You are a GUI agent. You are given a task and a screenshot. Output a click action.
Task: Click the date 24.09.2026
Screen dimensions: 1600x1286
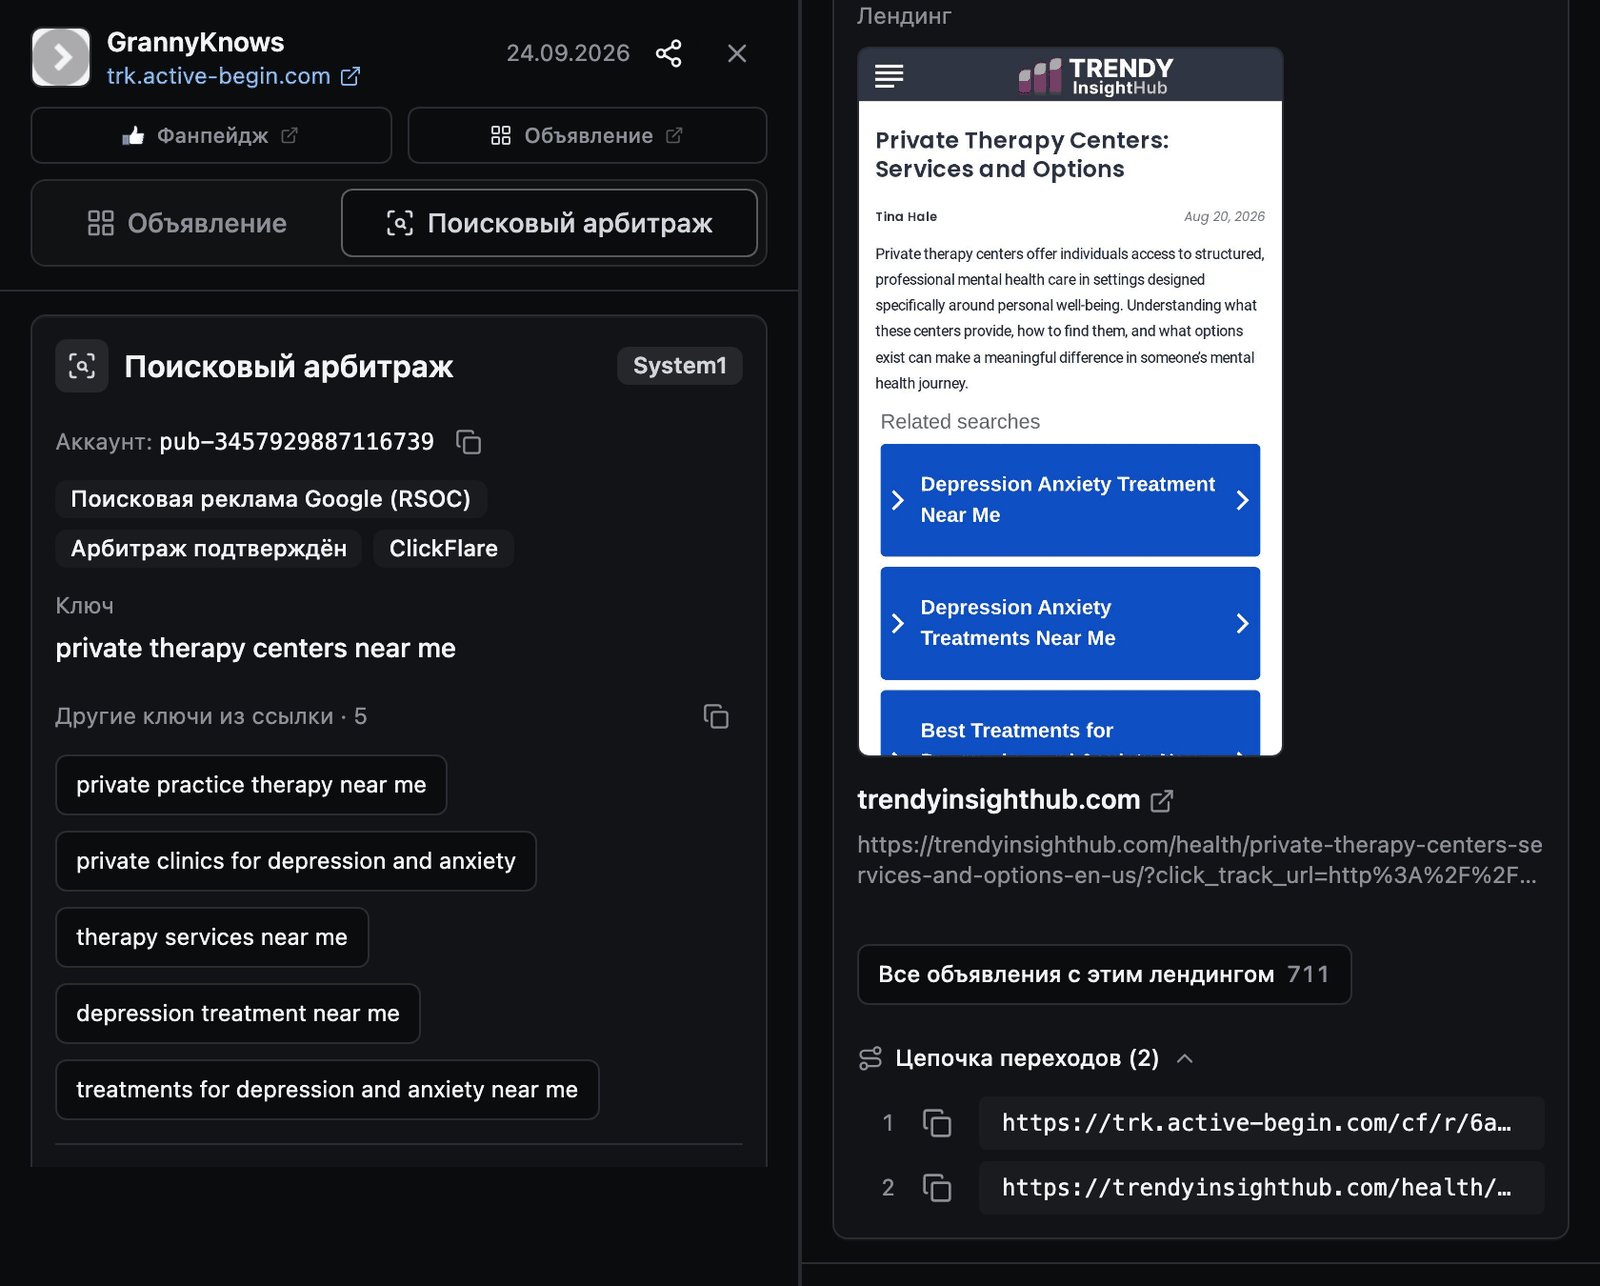[568, 53]
